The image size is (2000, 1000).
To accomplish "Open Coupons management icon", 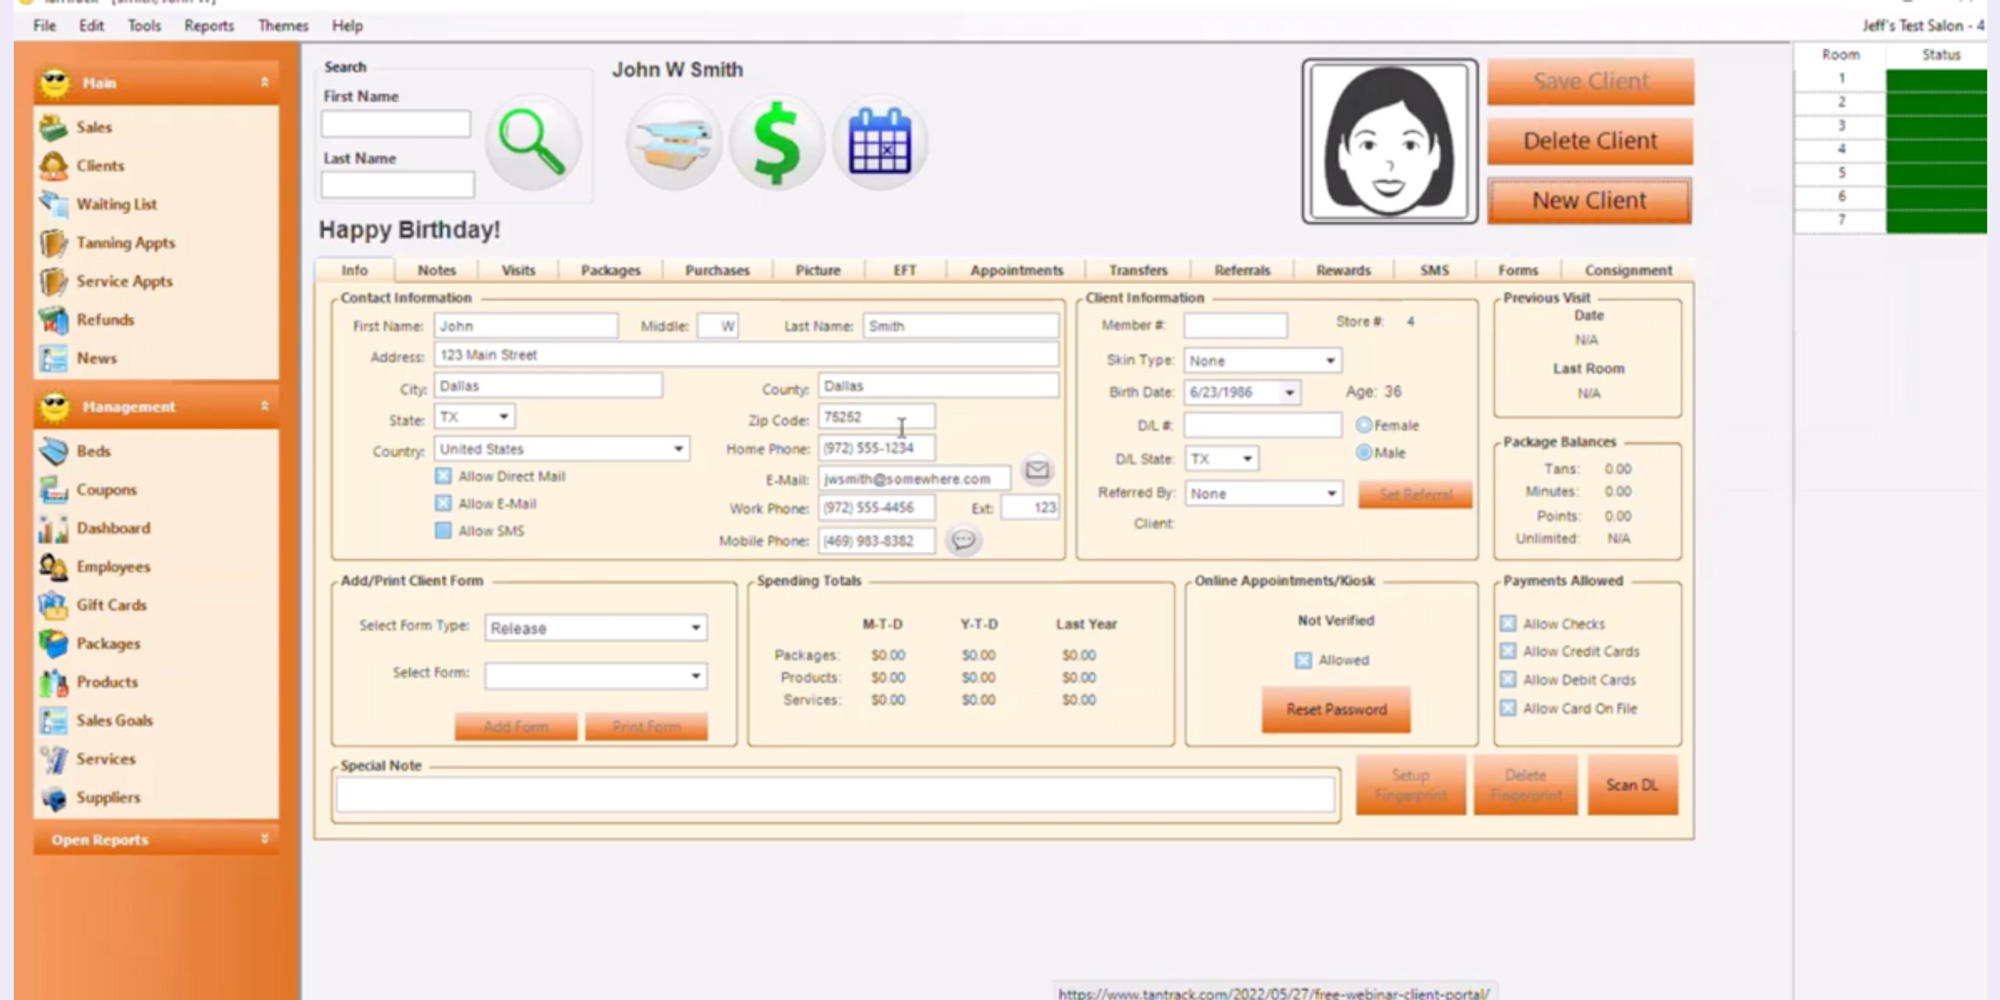I will click(53, 490).
